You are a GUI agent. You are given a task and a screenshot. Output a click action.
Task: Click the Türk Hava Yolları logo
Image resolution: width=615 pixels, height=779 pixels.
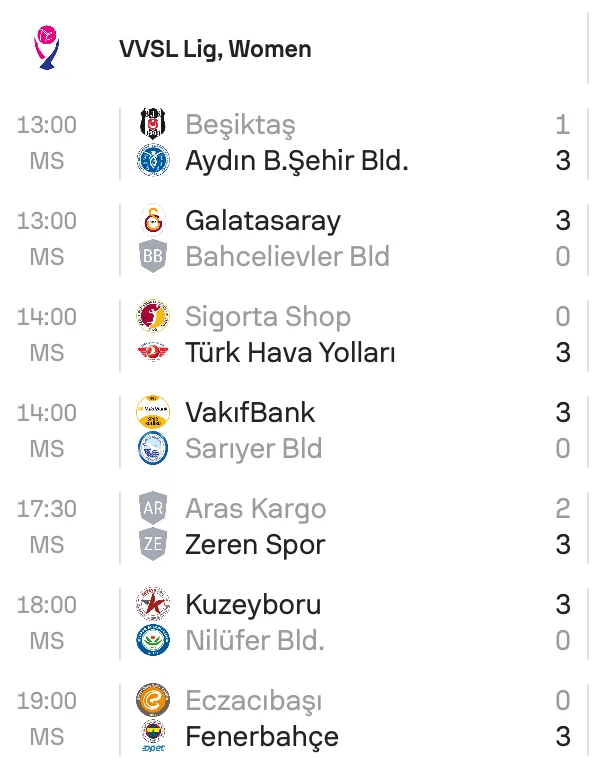pos(153,353)
